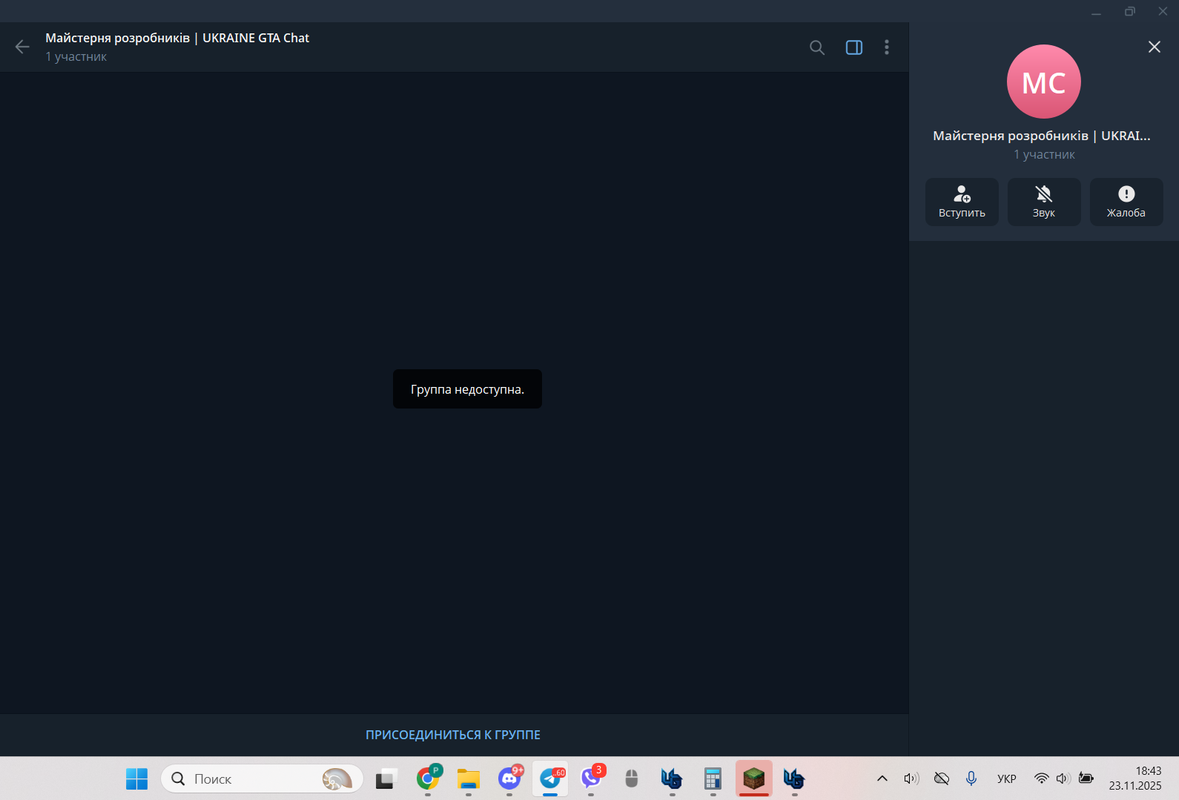Open Discord from the taskbar

510,778
